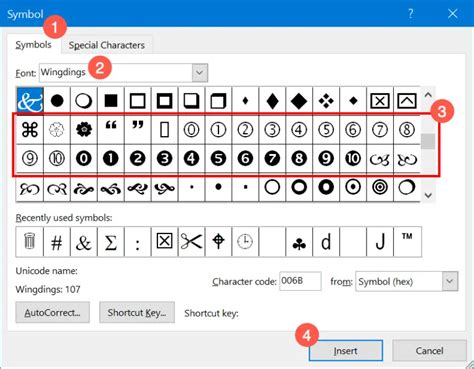Pick the hash sign recently used symbol
This screenshot has width=474, height=369.
(57, 242)
